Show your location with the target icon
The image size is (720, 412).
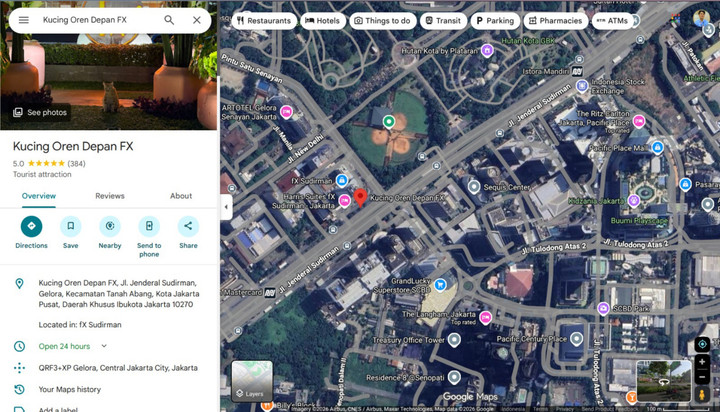[702, 345]
